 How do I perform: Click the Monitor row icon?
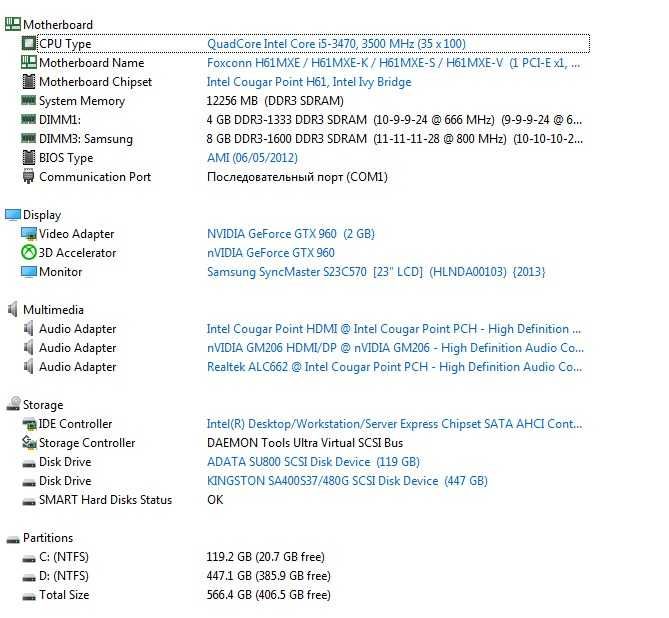[29, 271]
